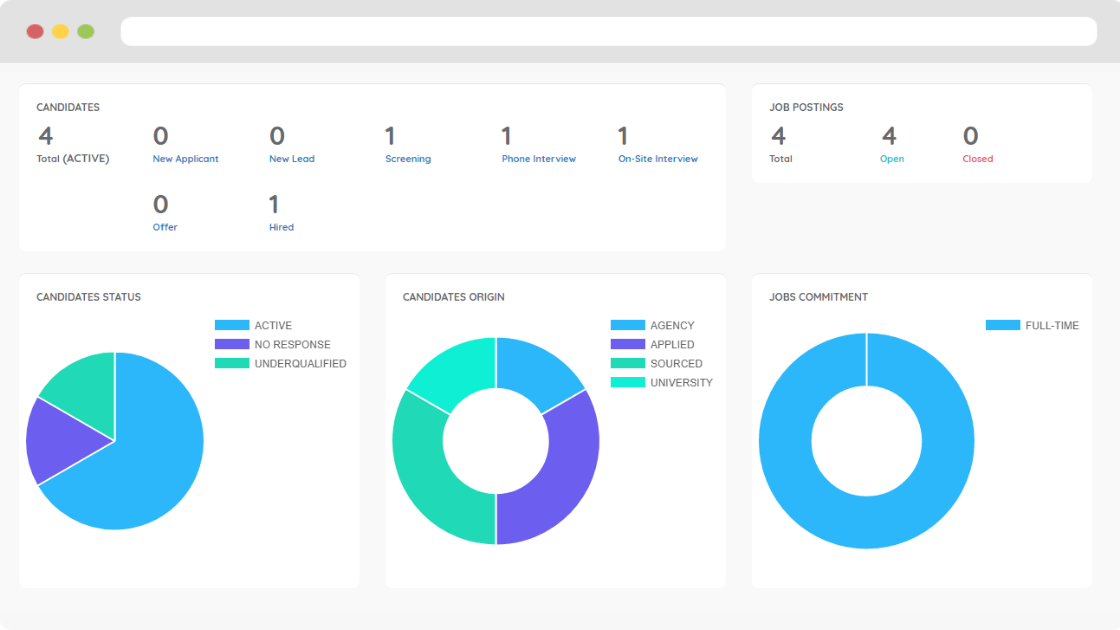1120x630 pixels.
Task: Open Phone Interview candidates
Action: tap(538, 159)
